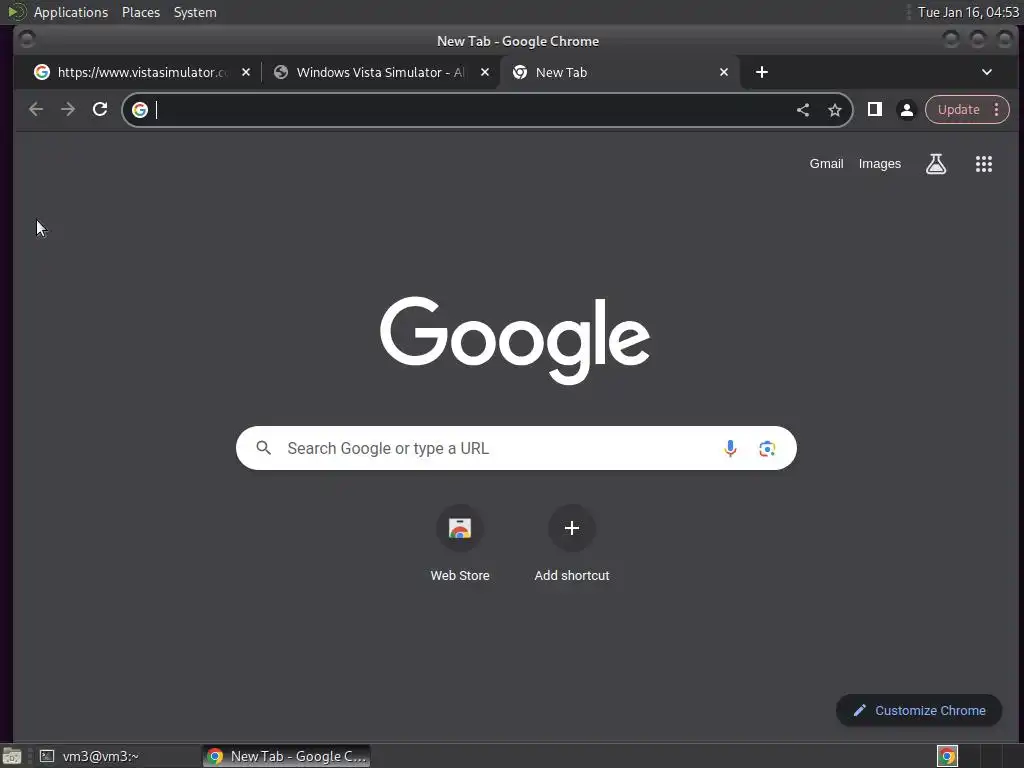Image resolution: width=1024 pixels, height=768 pixels.
Task: Select New Tab - Google Chrome taskbar entry
Action: [x=286, y=756]
